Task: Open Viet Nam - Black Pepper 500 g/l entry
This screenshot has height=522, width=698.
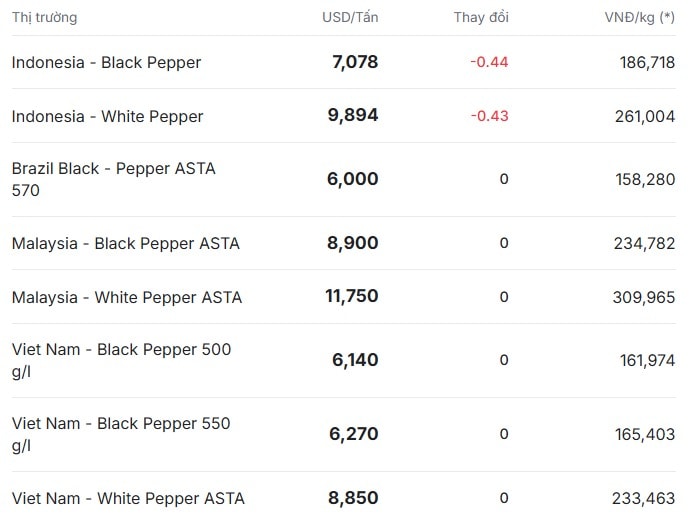Action: [122, 360]
